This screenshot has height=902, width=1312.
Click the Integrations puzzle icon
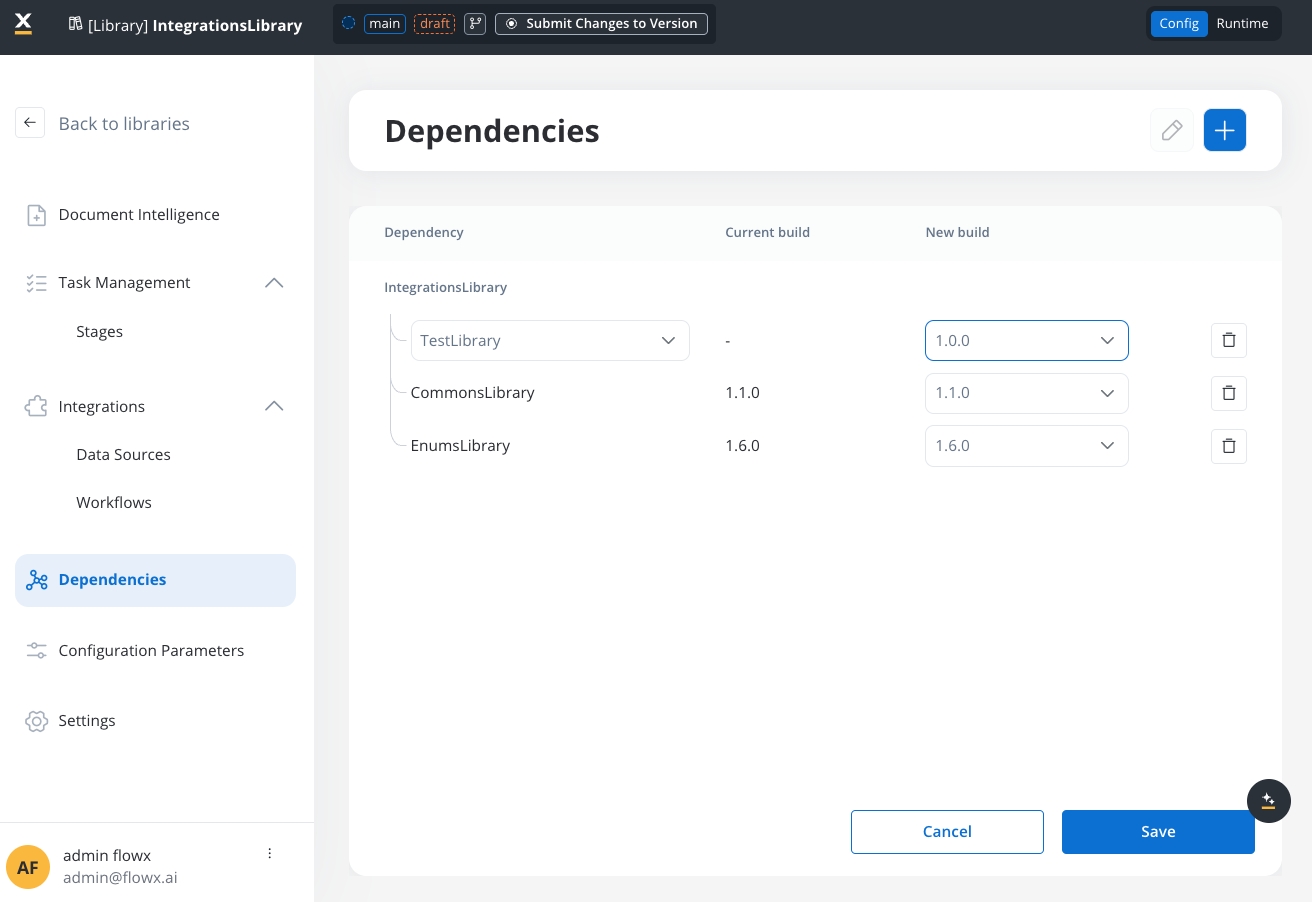[37, 407]
